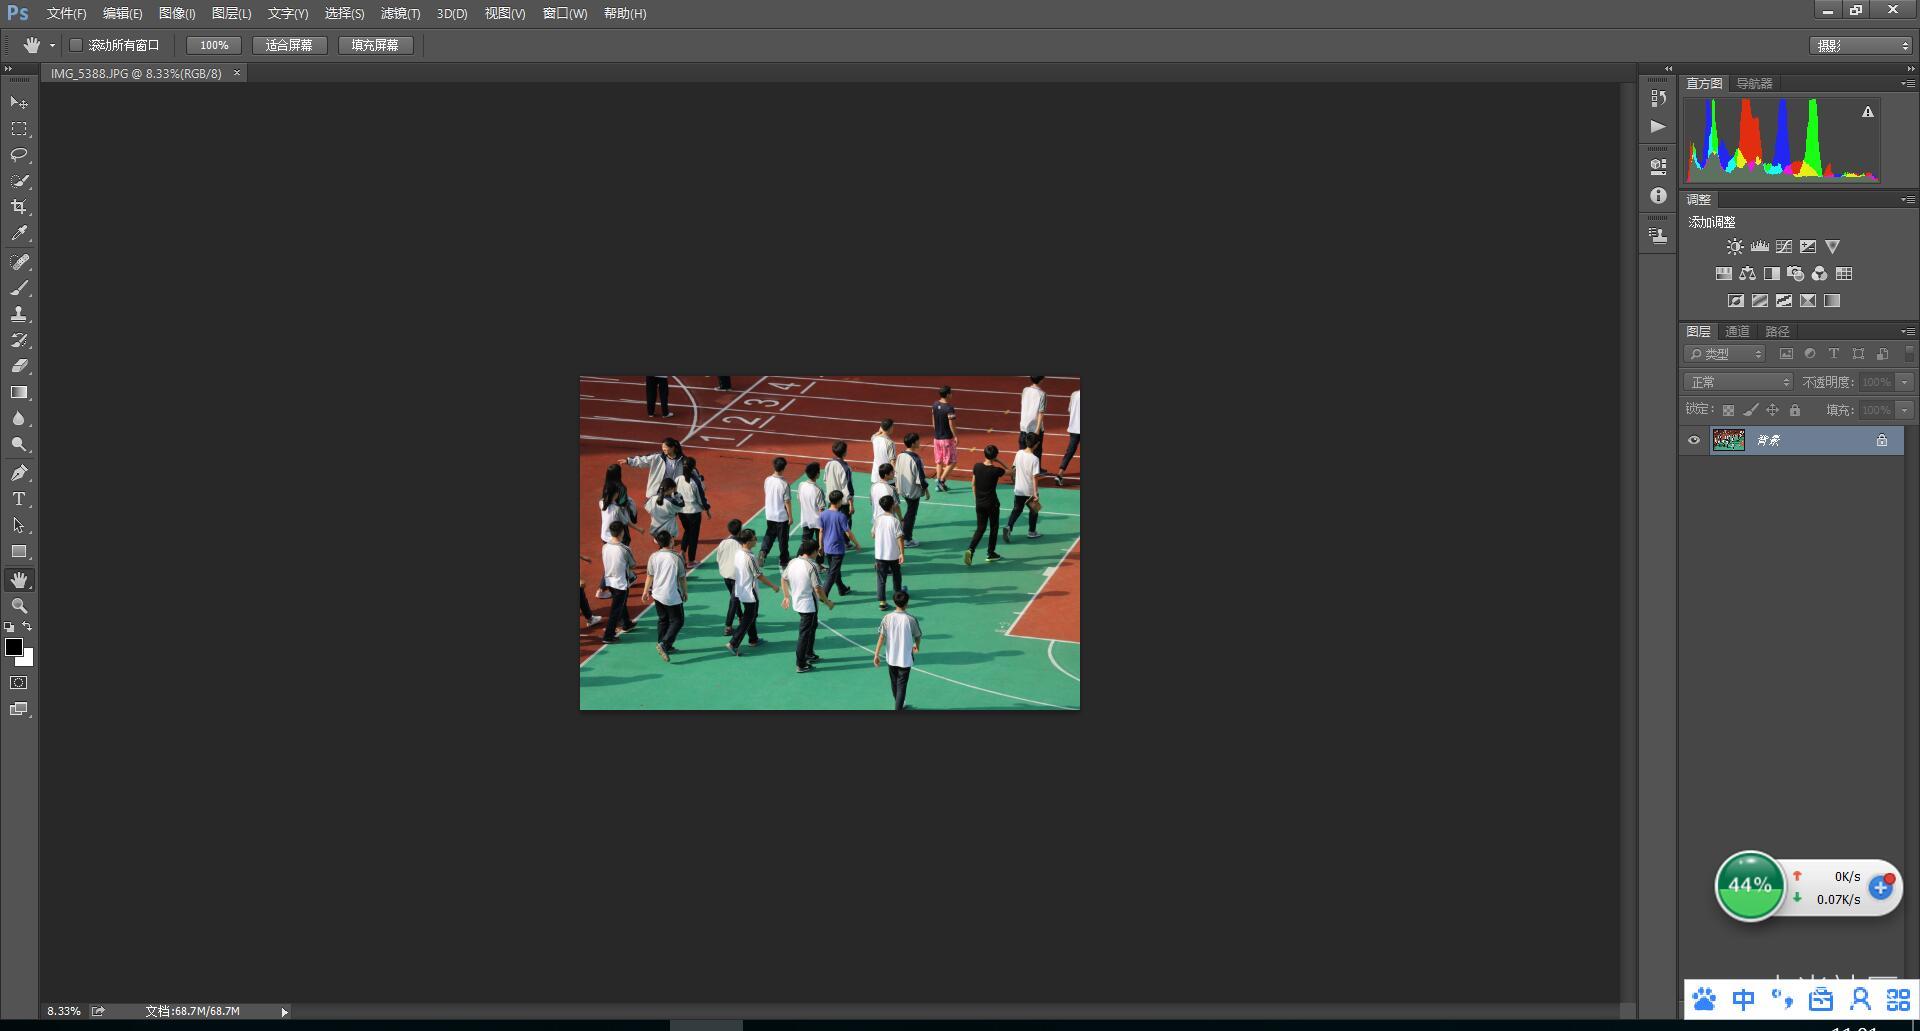Select the Zoom tool
1920x1031 pixels.
pos(19,606)
